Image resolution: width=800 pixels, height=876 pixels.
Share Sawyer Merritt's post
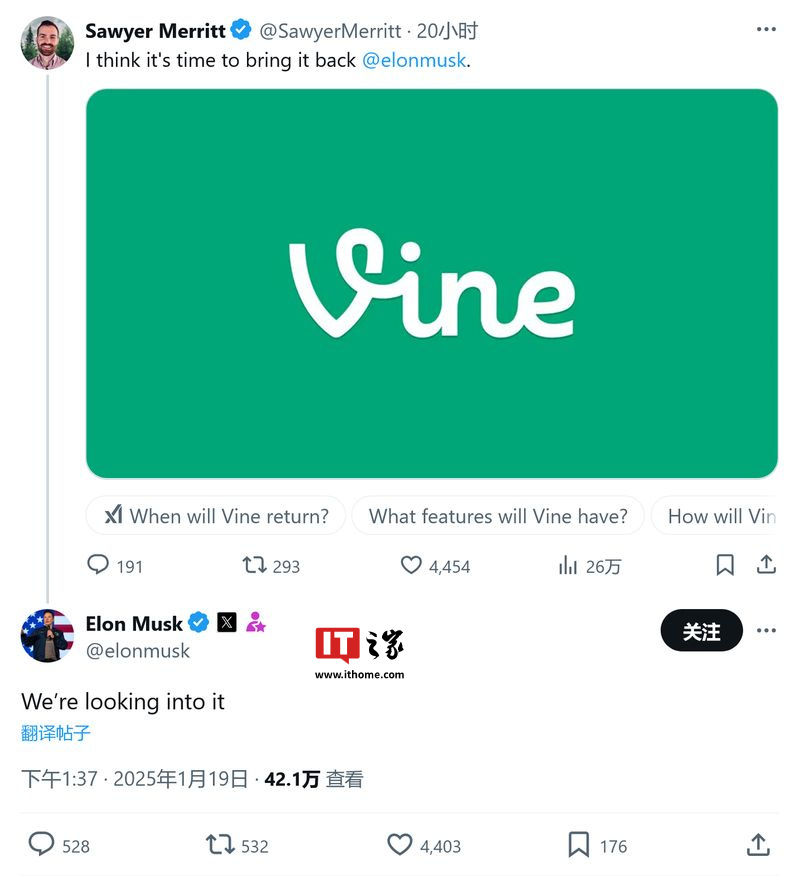point(766,565)
